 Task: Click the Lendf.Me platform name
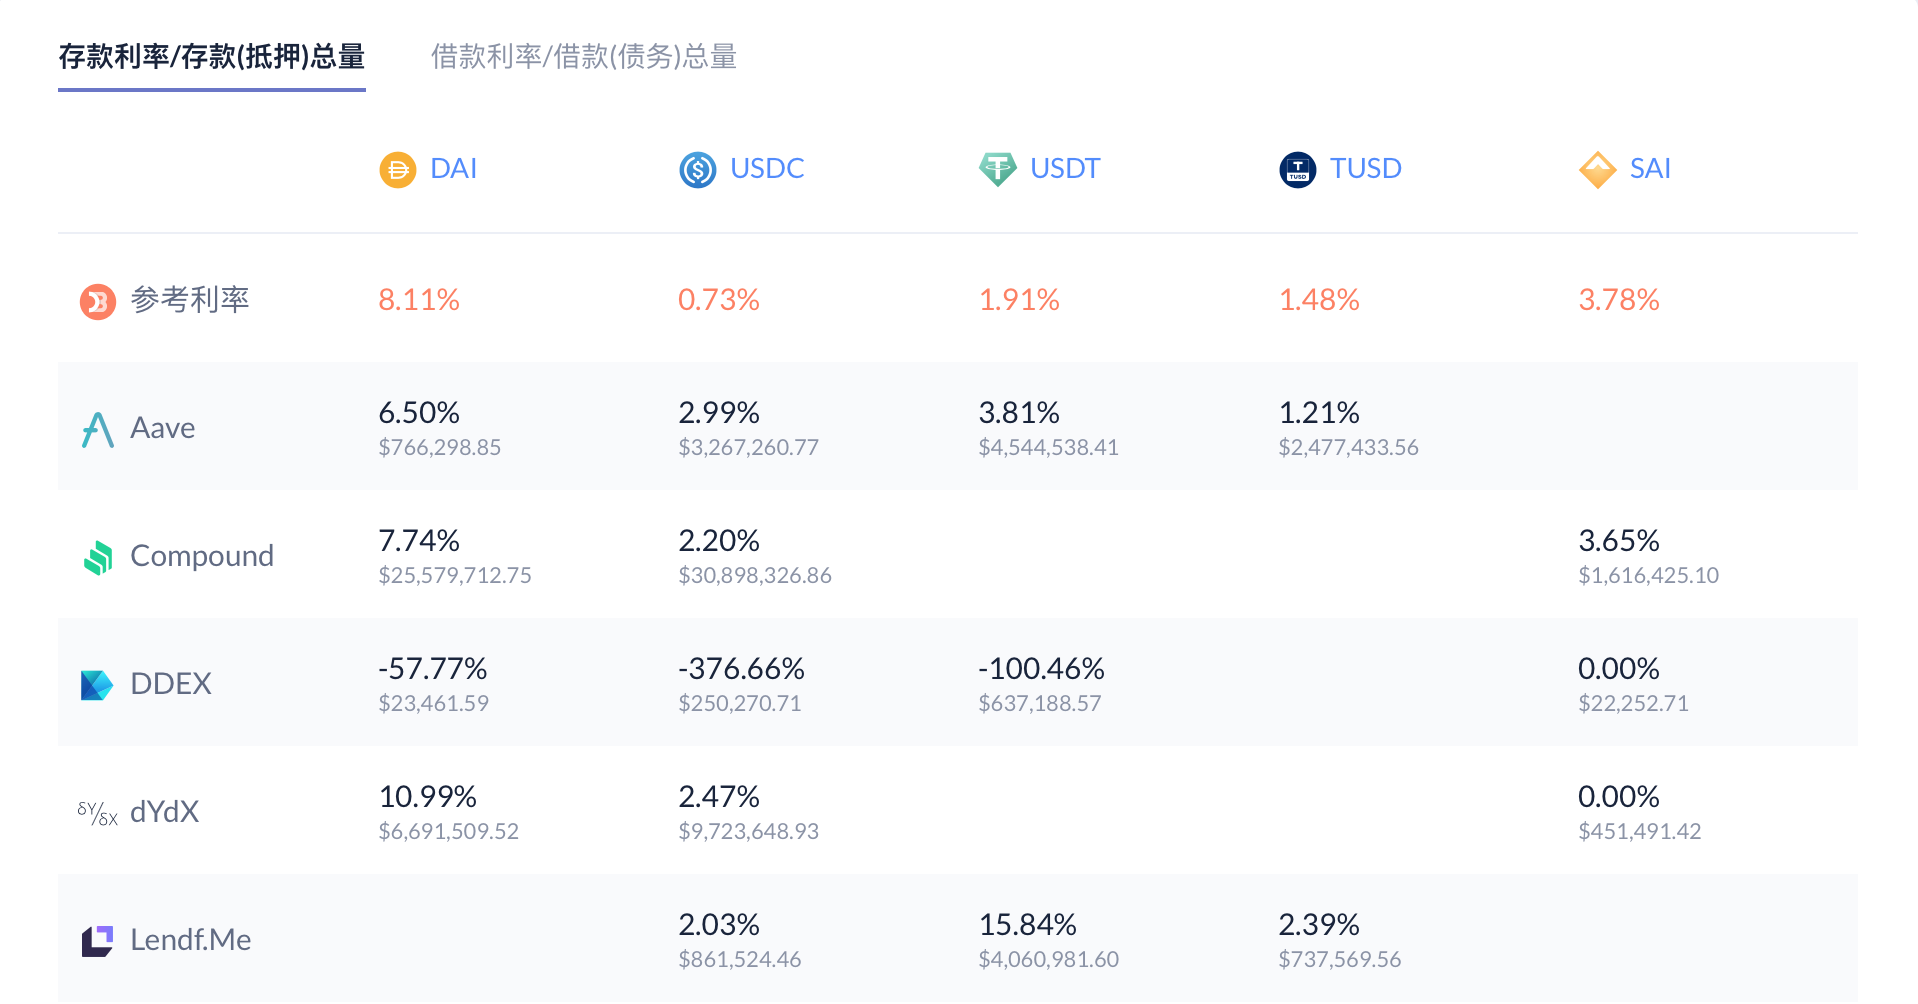pyautogui.click(x=191, y=940)
